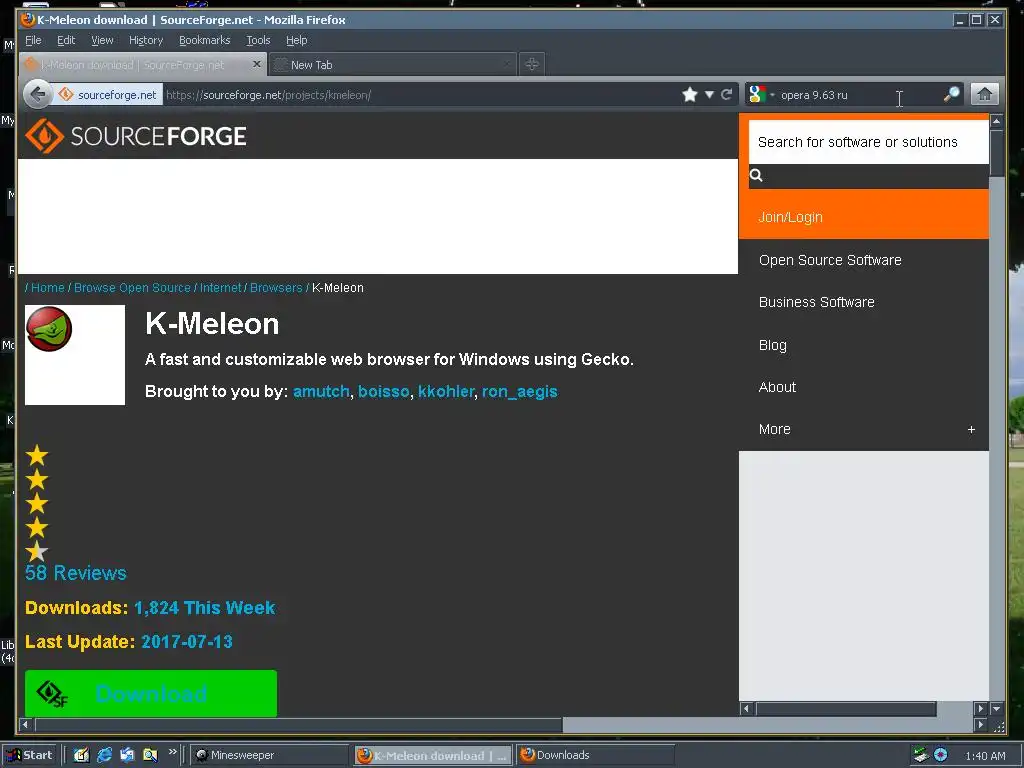The width and height of the screenshot is (1024, 768).
Task: Close the K-Meleon download tab
Action: tap(257, 64)
